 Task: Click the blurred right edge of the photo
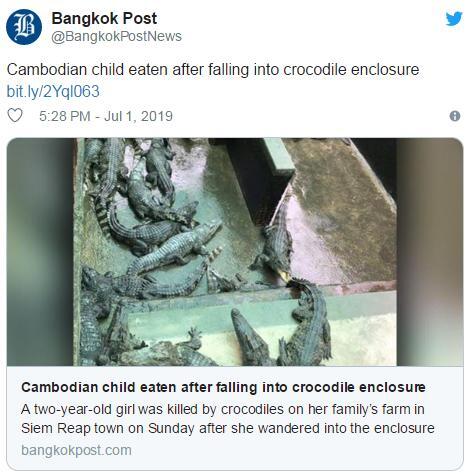coord(430,252)
